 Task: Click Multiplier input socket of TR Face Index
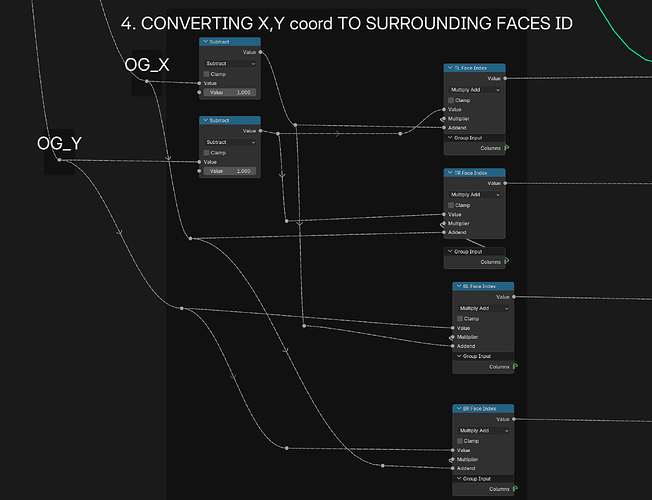click(444, 223)
